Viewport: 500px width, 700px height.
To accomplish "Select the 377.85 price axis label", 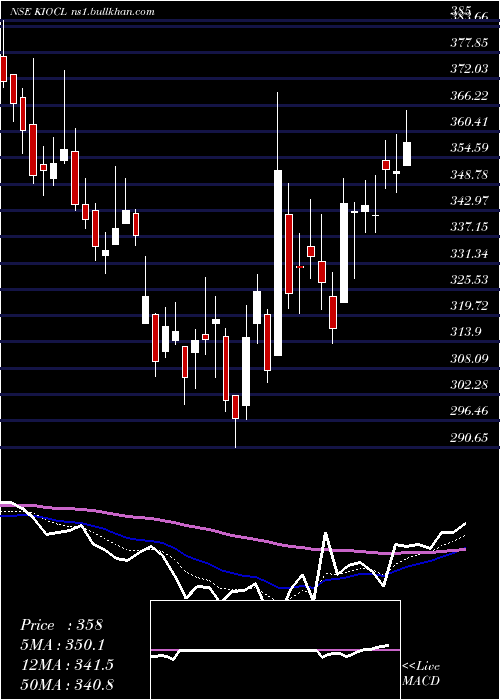I will (x=469, y=42).
